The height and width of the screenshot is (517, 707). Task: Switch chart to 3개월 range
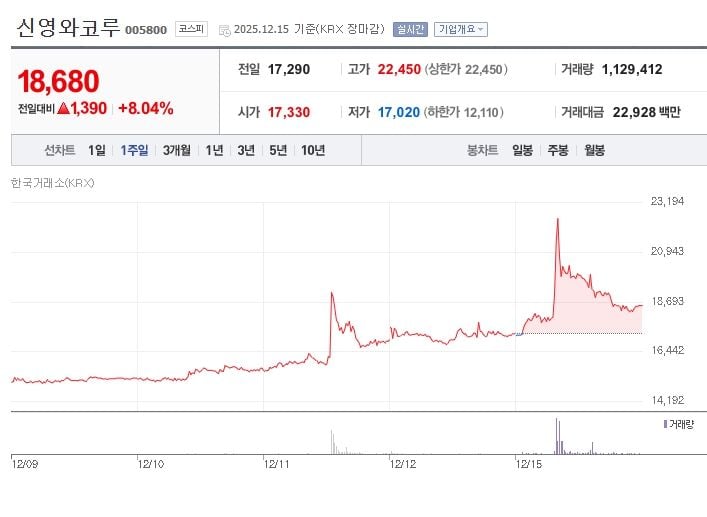[x=177, y=151]
